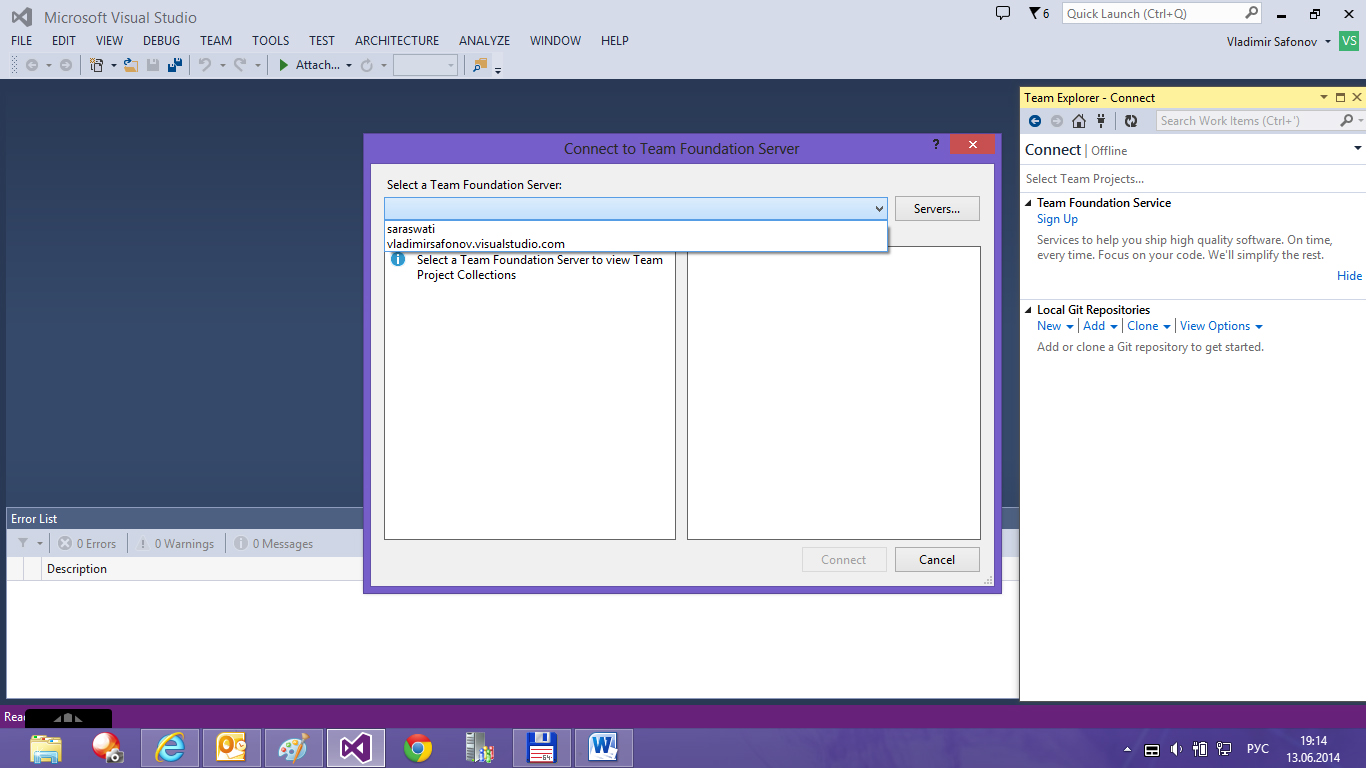
Task: Click the Navigate Backward toolbar icon
Action: coord(32,65)
